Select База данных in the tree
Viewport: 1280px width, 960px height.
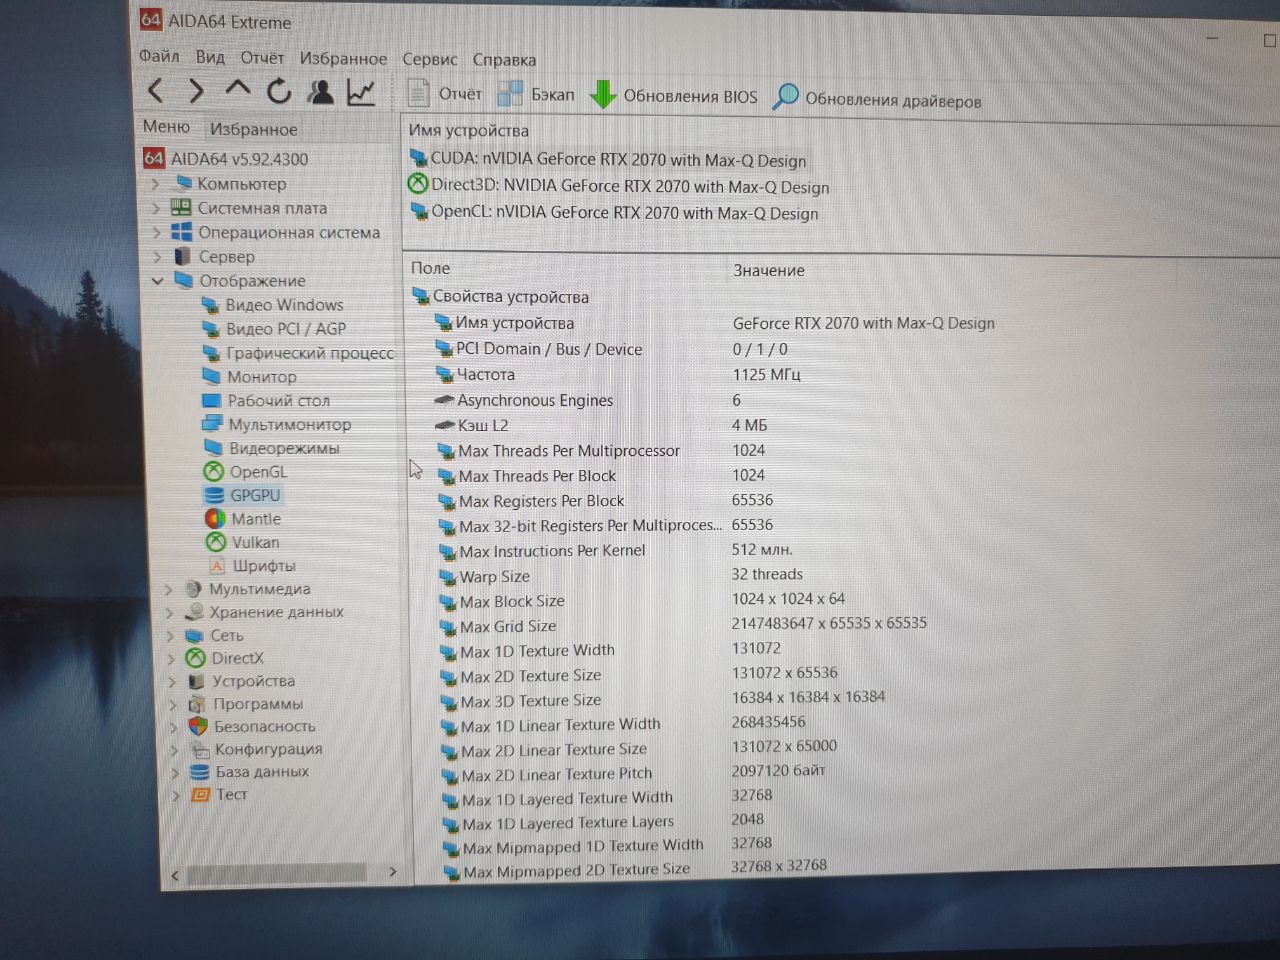click(x=250, y=772)
